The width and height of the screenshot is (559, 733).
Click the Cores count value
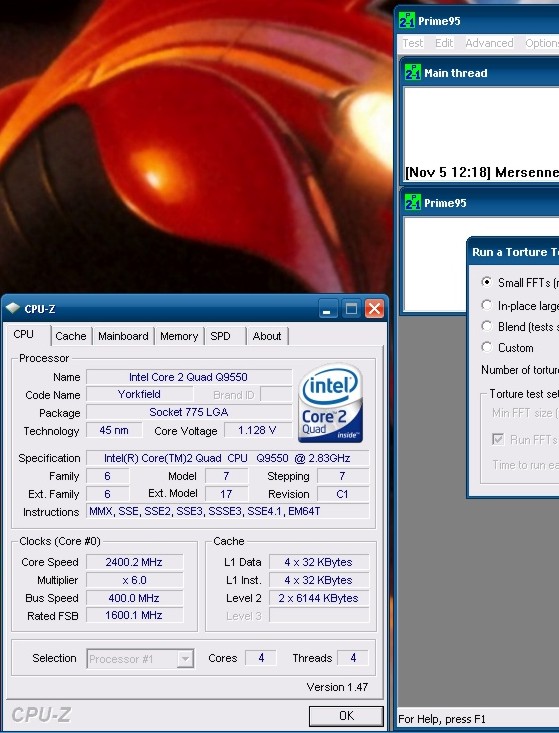pyautogui.click(x=261, y=658)
